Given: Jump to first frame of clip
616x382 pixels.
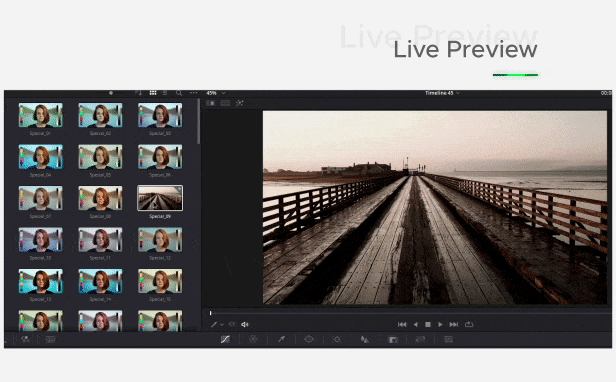Looking at the screenshot, I should point(402,325).
